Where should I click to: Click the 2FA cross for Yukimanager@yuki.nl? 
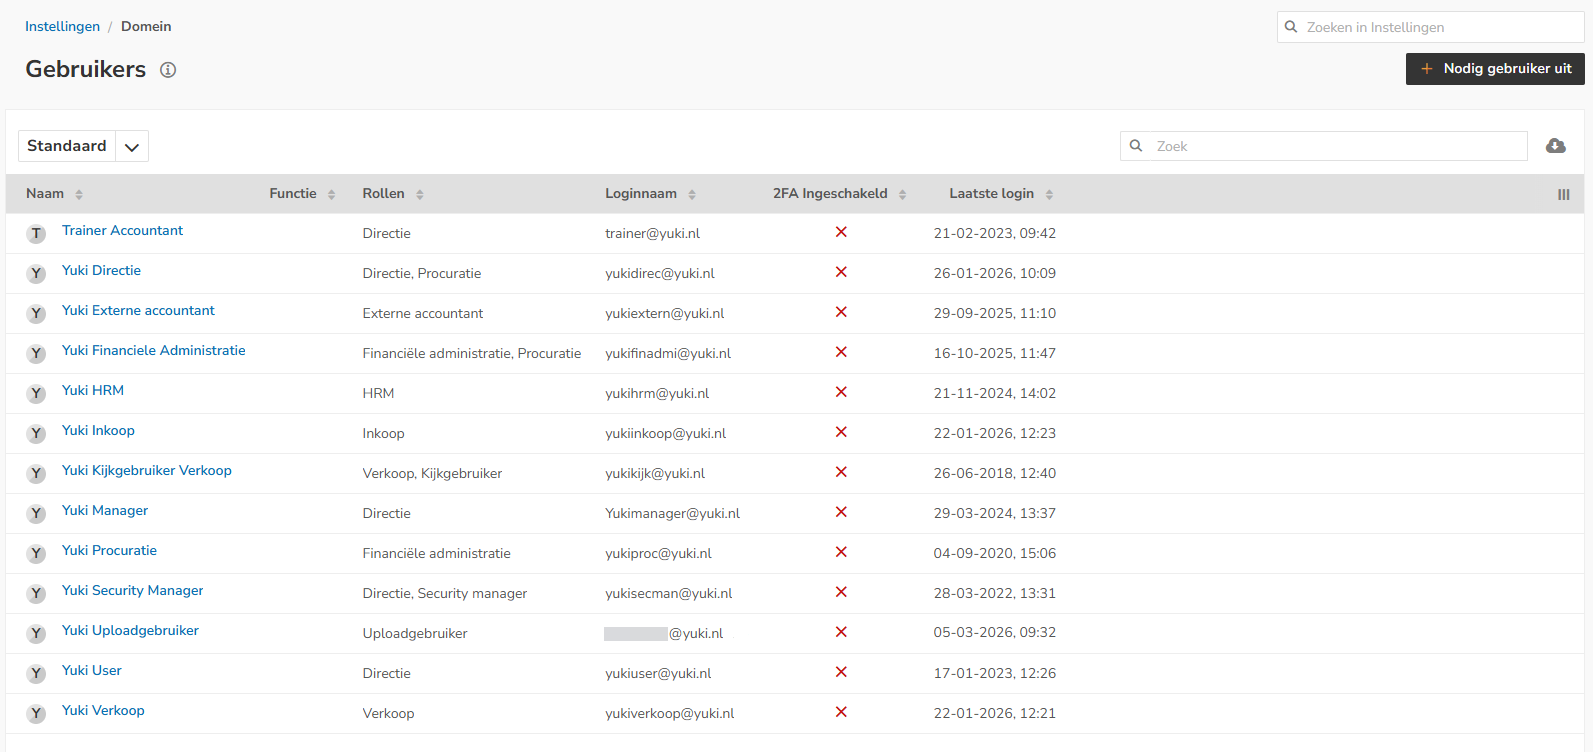(x=841, y=512)
